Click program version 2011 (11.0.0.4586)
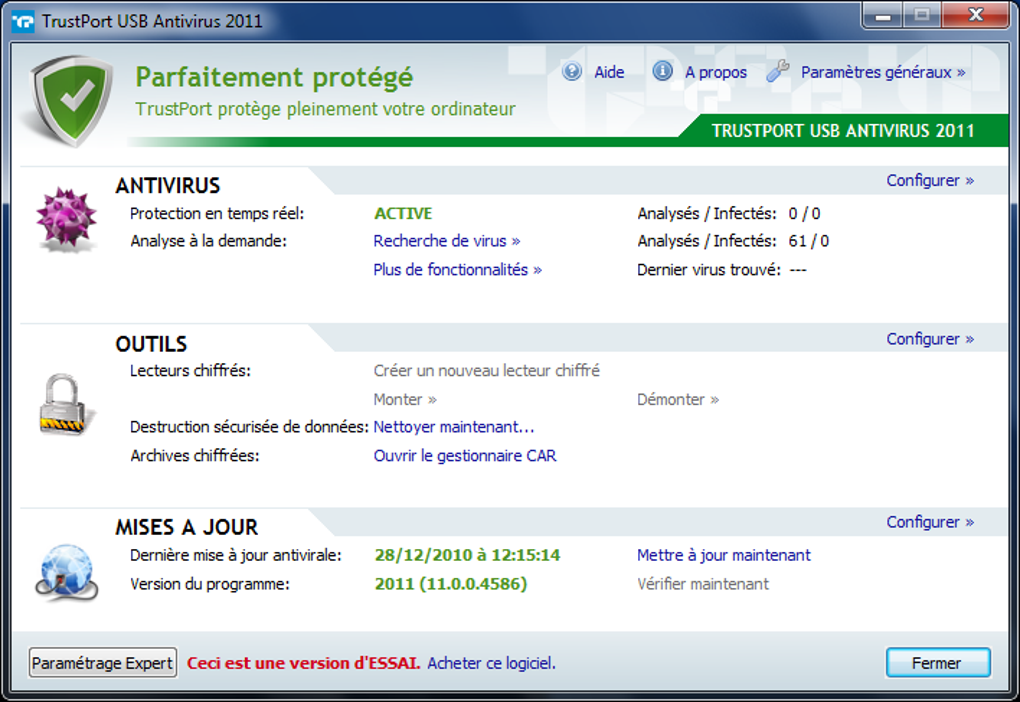Image resolution: width=1020 pixels, height=702 pixels. (x=451, y=584)
